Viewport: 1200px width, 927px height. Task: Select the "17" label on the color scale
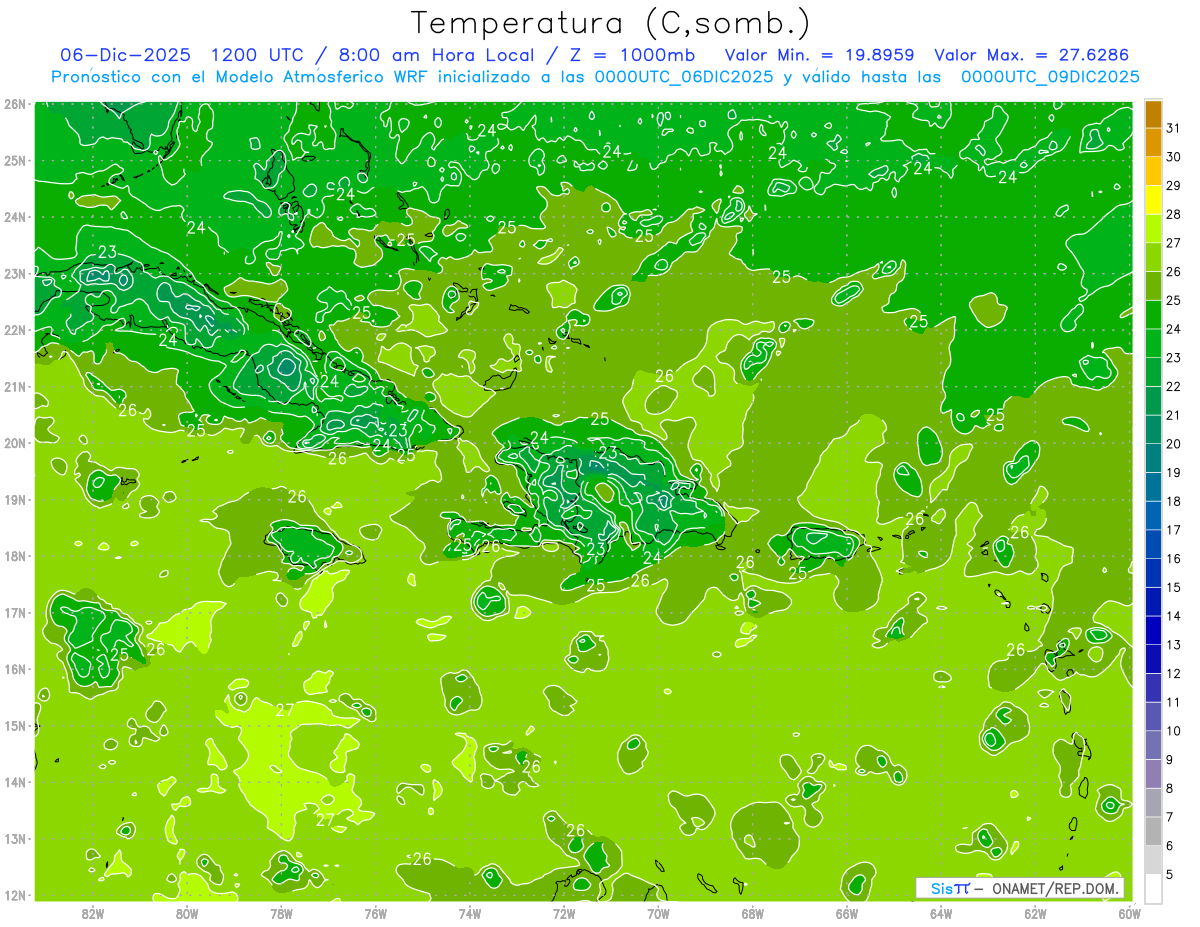(1173, 530)
